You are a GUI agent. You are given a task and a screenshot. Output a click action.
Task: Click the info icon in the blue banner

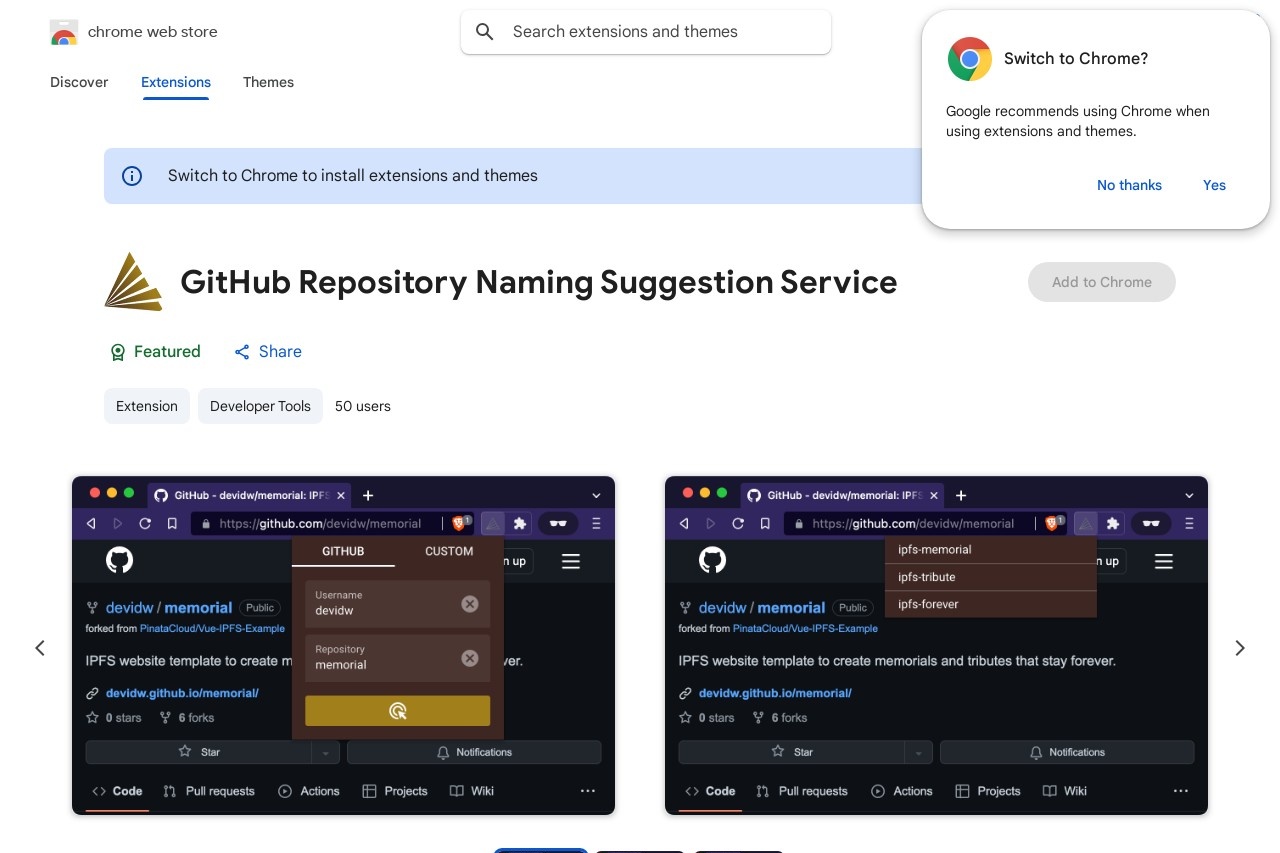click(x=132, y=176)
